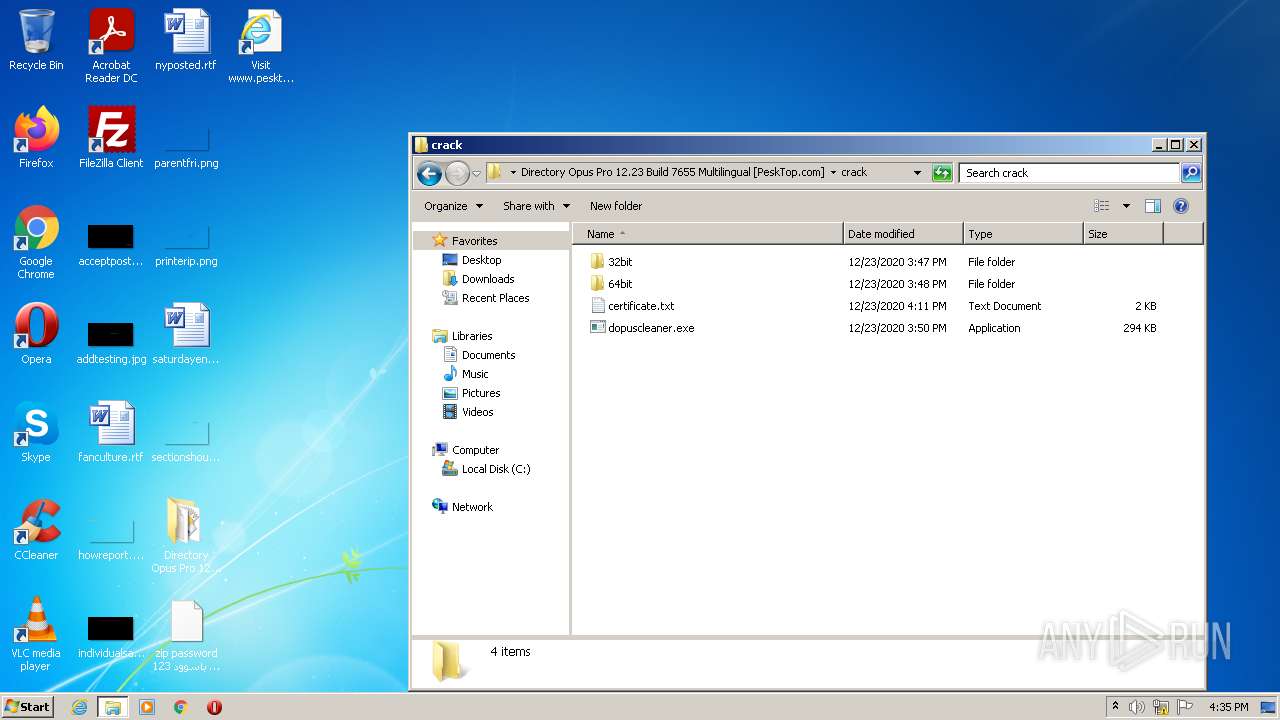This screenshot has width=1280, height=720.
Task: Select the sectionshou... desktop file
Action: (186, 440)
